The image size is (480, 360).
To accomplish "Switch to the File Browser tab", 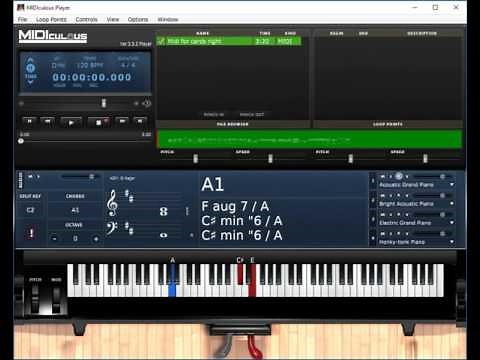I will tap(233, 124).
